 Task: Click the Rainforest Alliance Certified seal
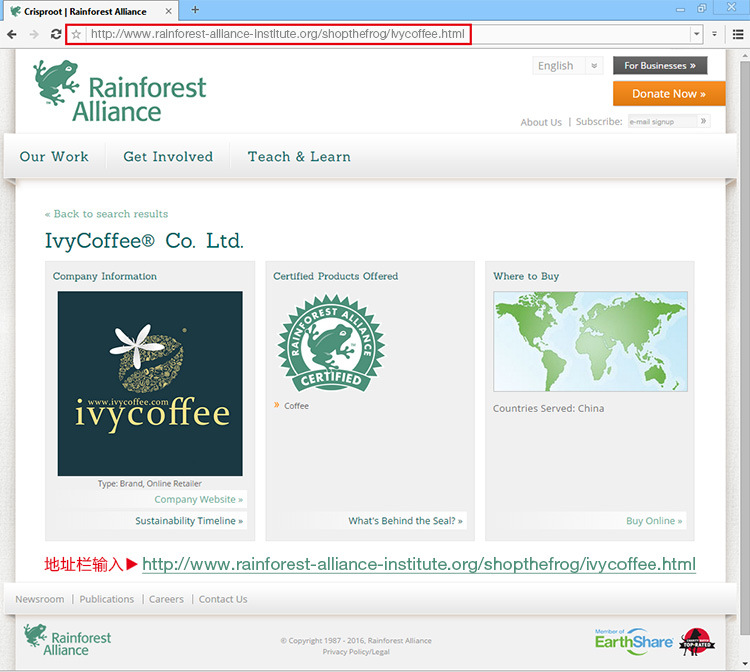click(331, 343)
